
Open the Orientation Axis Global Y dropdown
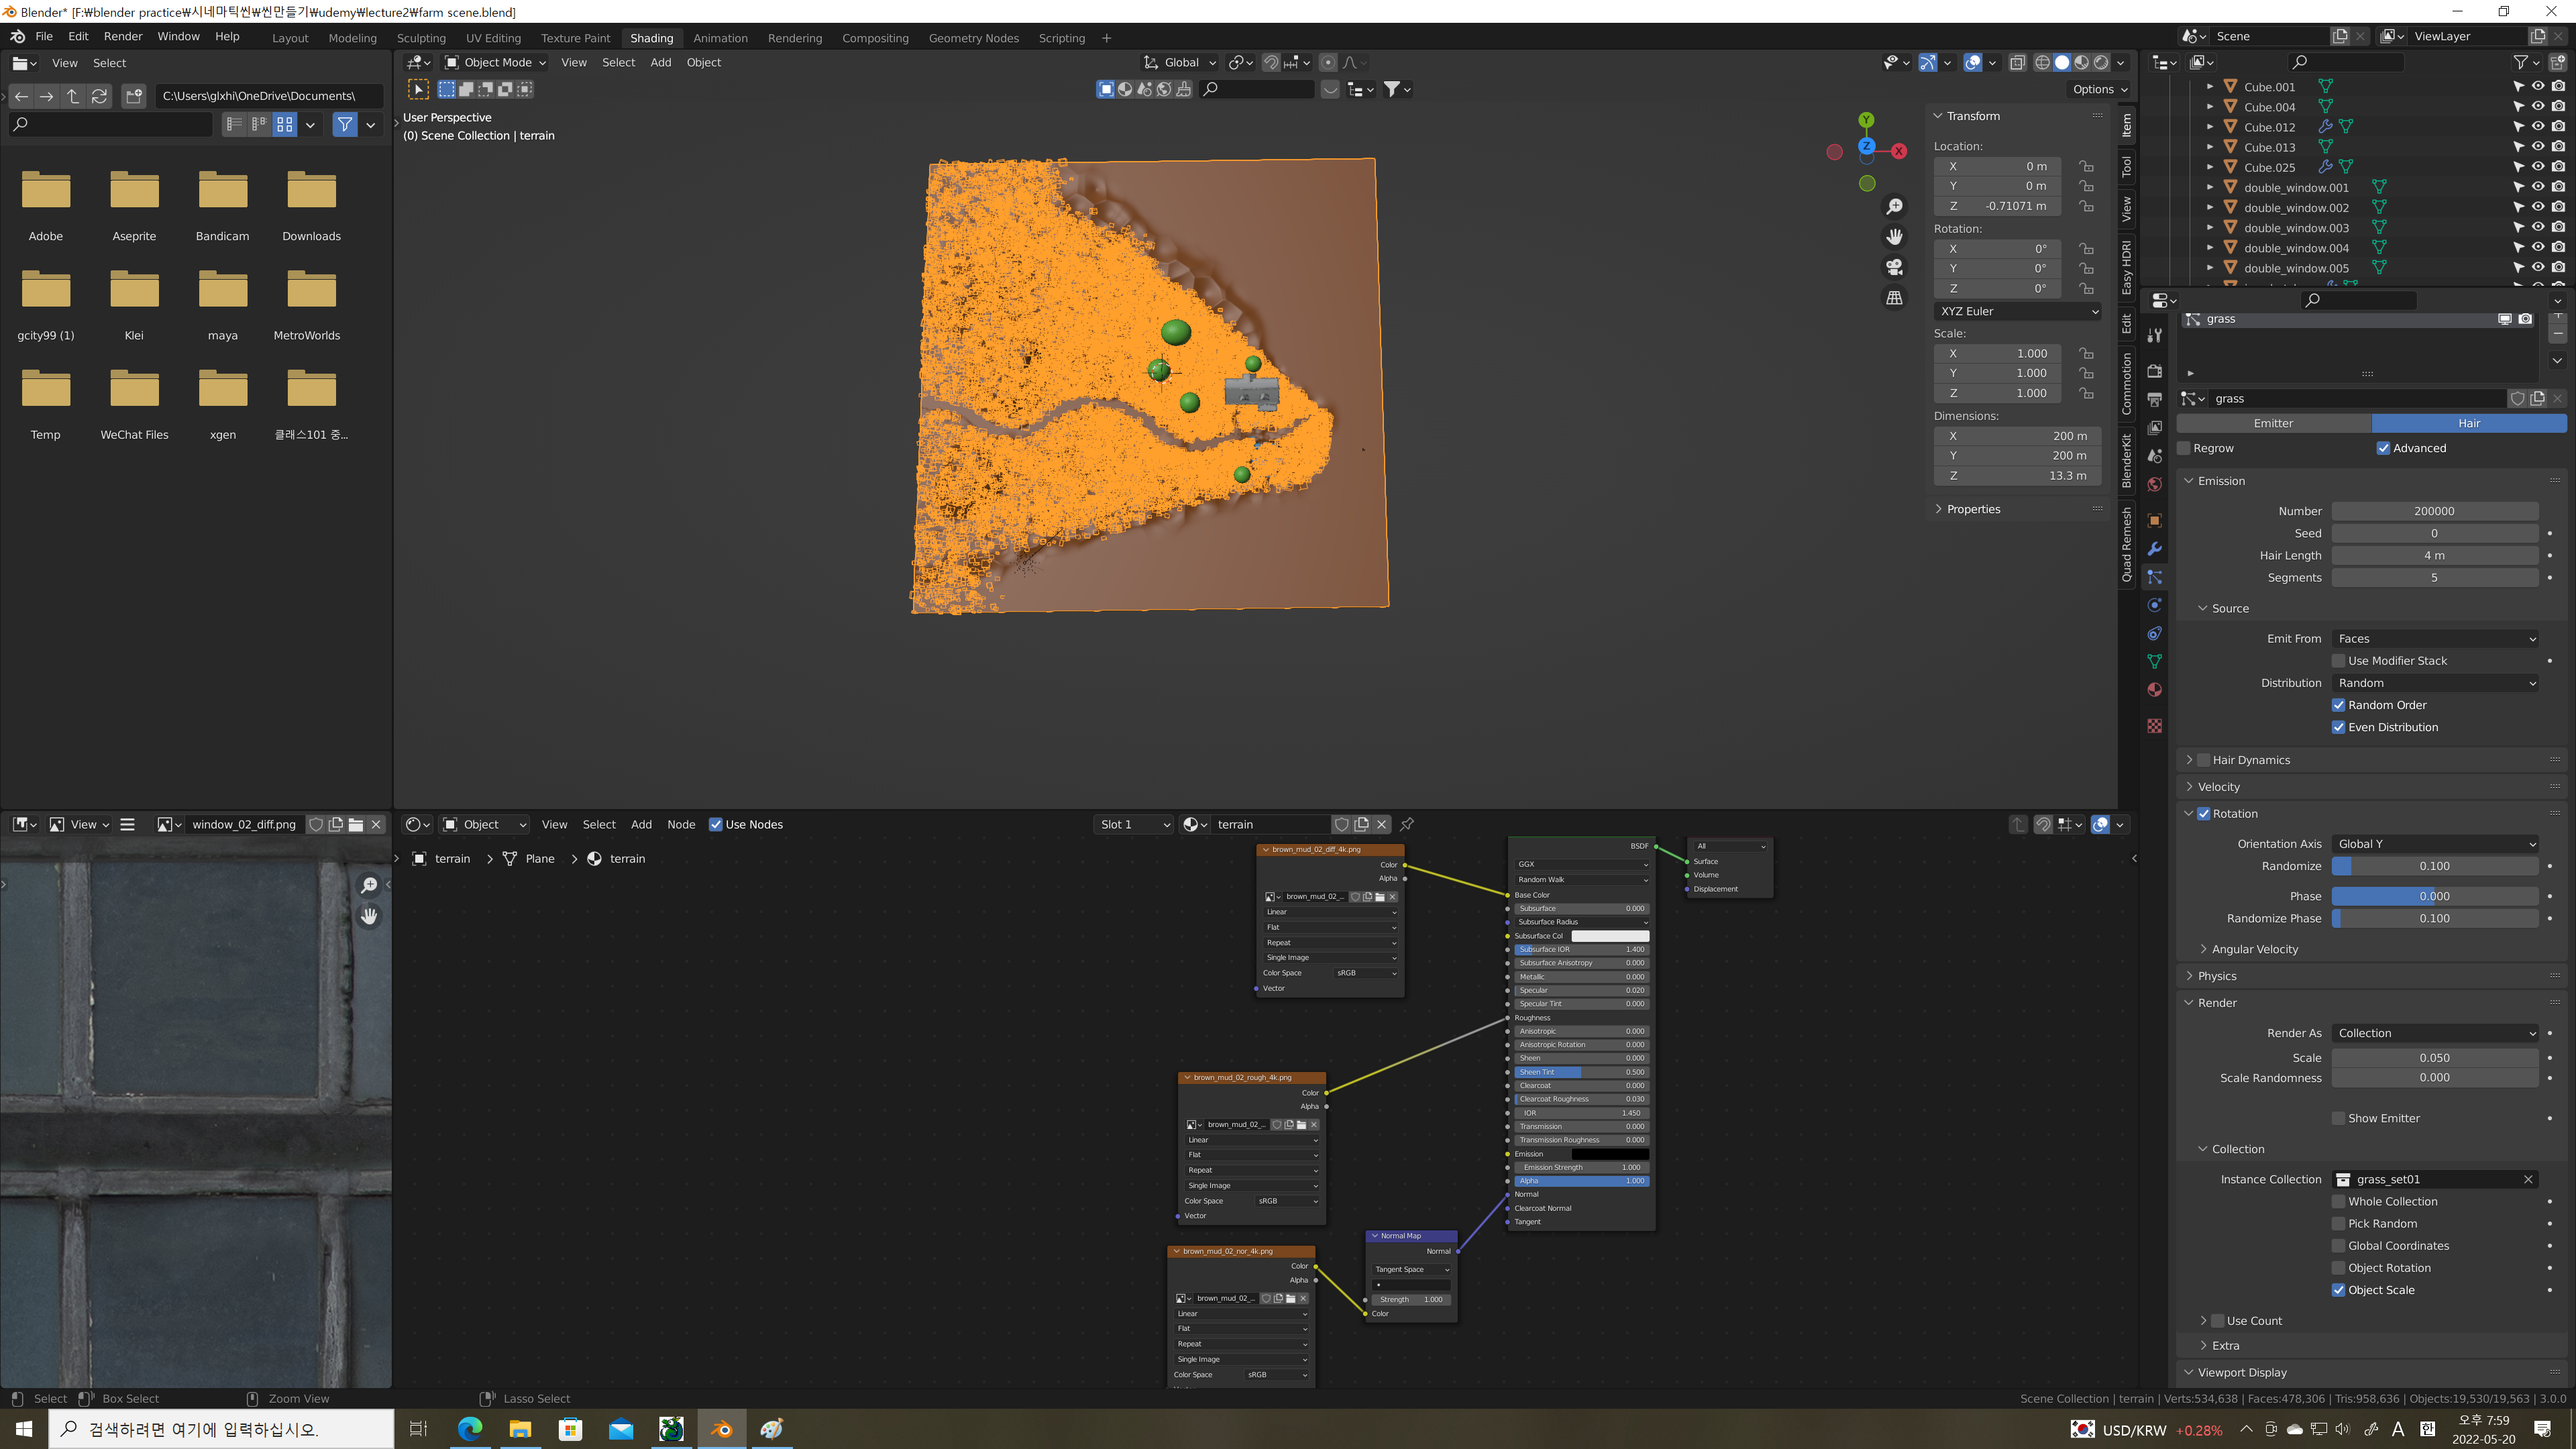[2435, 844]
